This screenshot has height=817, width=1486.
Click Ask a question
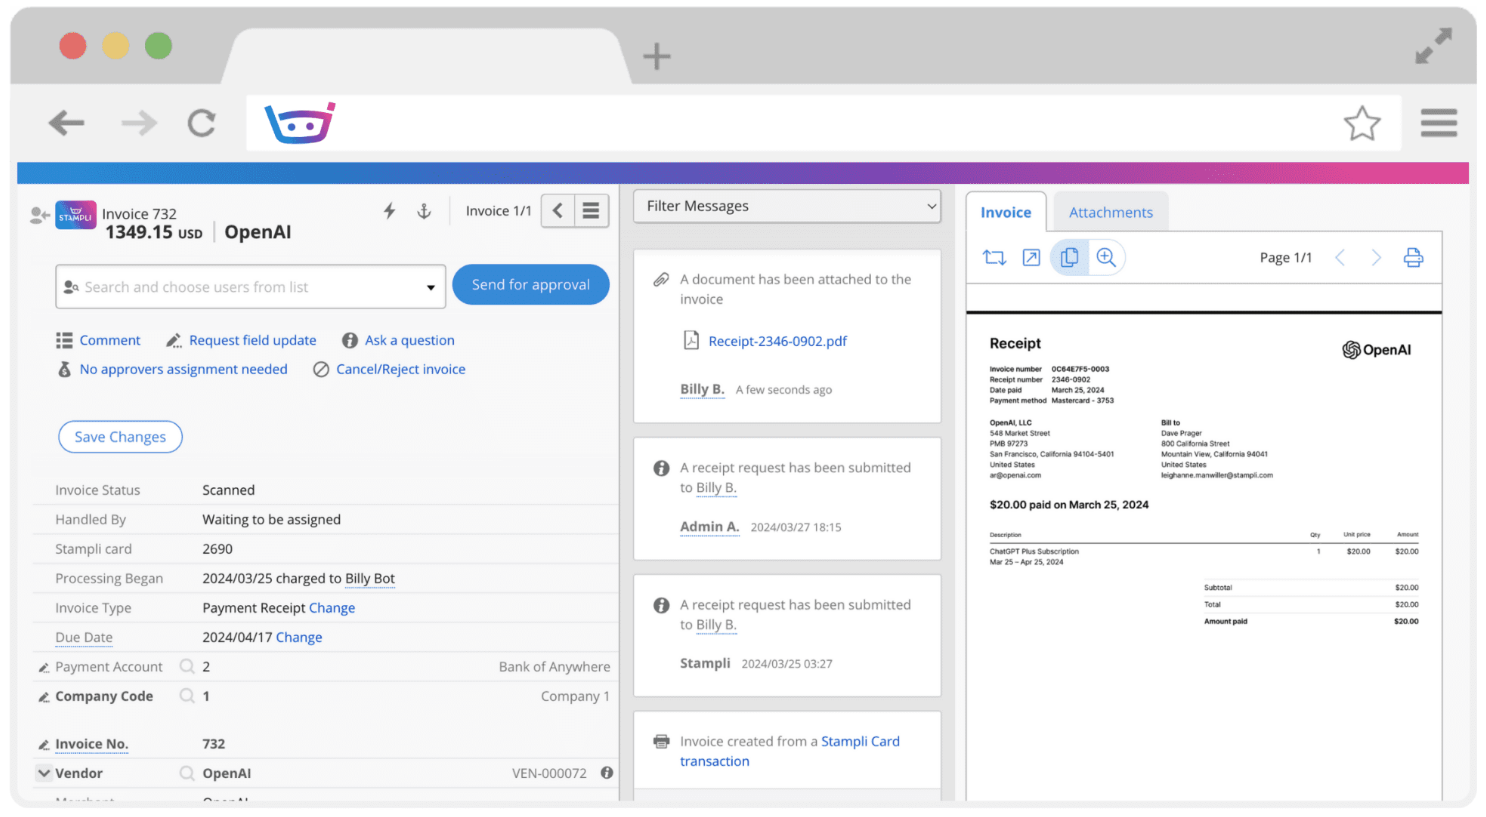click(x=410, y=341)
